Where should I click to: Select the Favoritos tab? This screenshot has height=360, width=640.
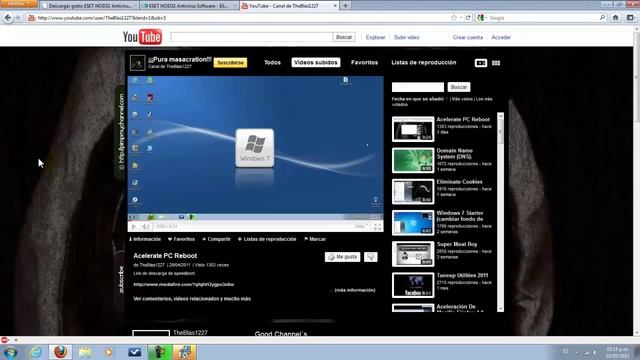coord(364,62)
